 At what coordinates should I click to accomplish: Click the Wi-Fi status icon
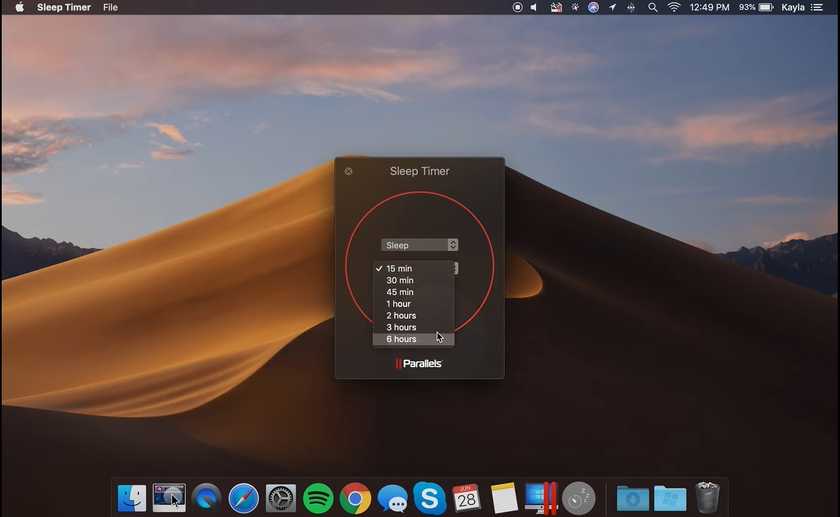pos(673,7)
